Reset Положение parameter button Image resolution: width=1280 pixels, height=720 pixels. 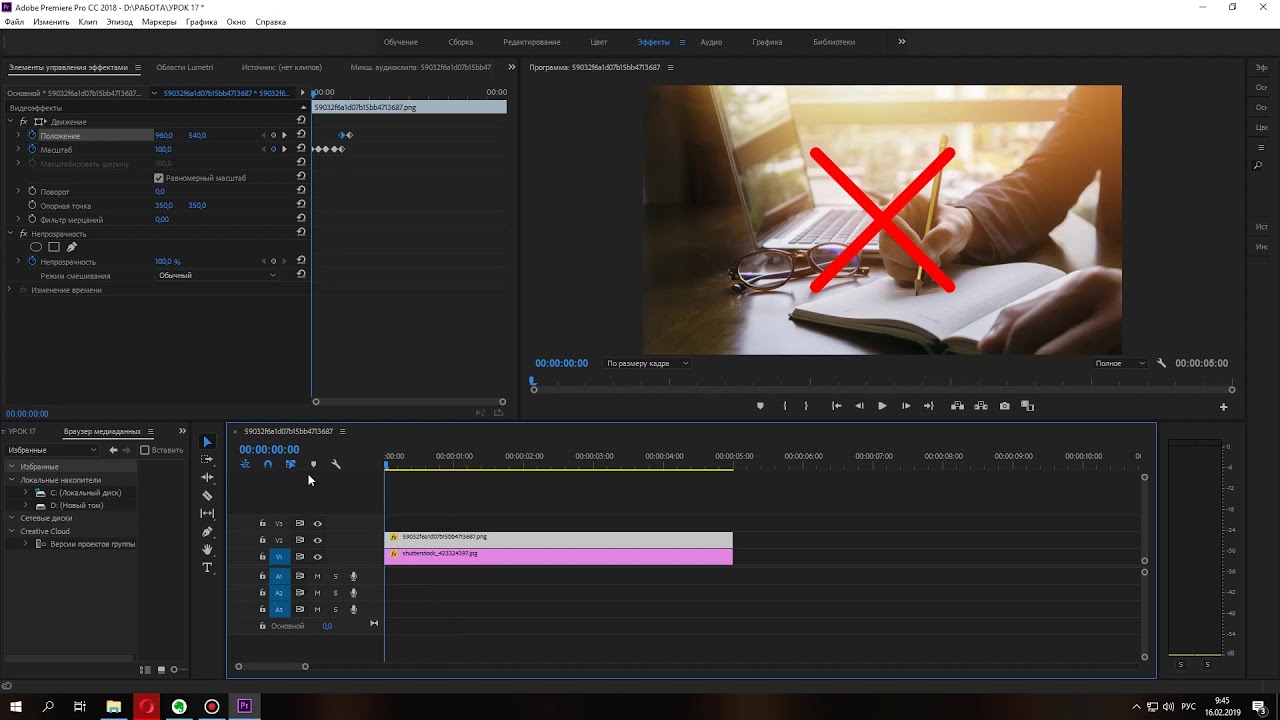(301, 134)
